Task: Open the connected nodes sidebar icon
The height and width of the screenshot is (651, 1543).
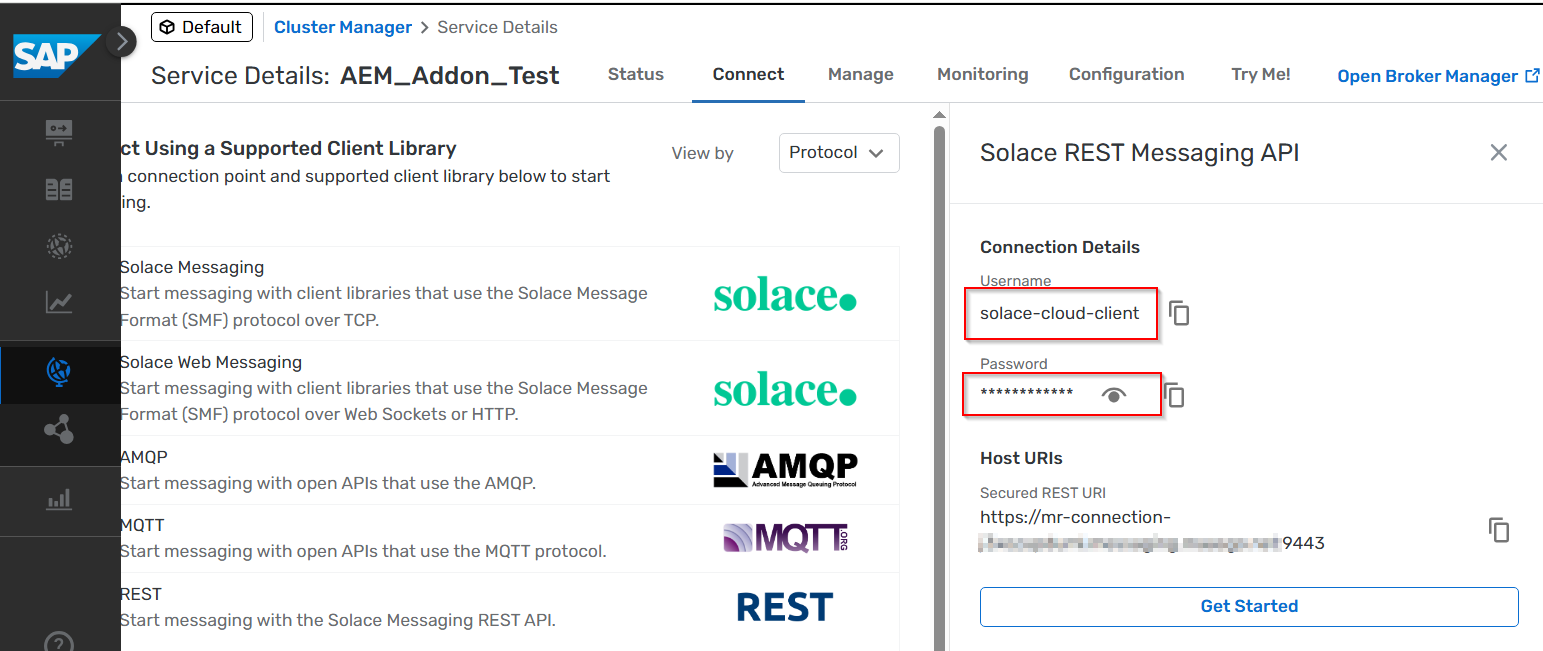Action: pyautogui.click(x=59, y=430)
